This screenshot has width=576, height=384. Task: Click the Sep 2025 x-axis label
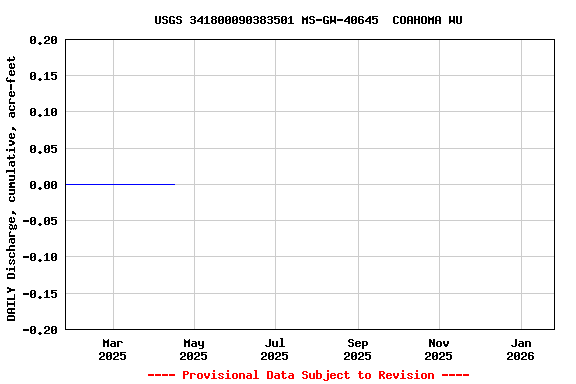tap(357, 349)
